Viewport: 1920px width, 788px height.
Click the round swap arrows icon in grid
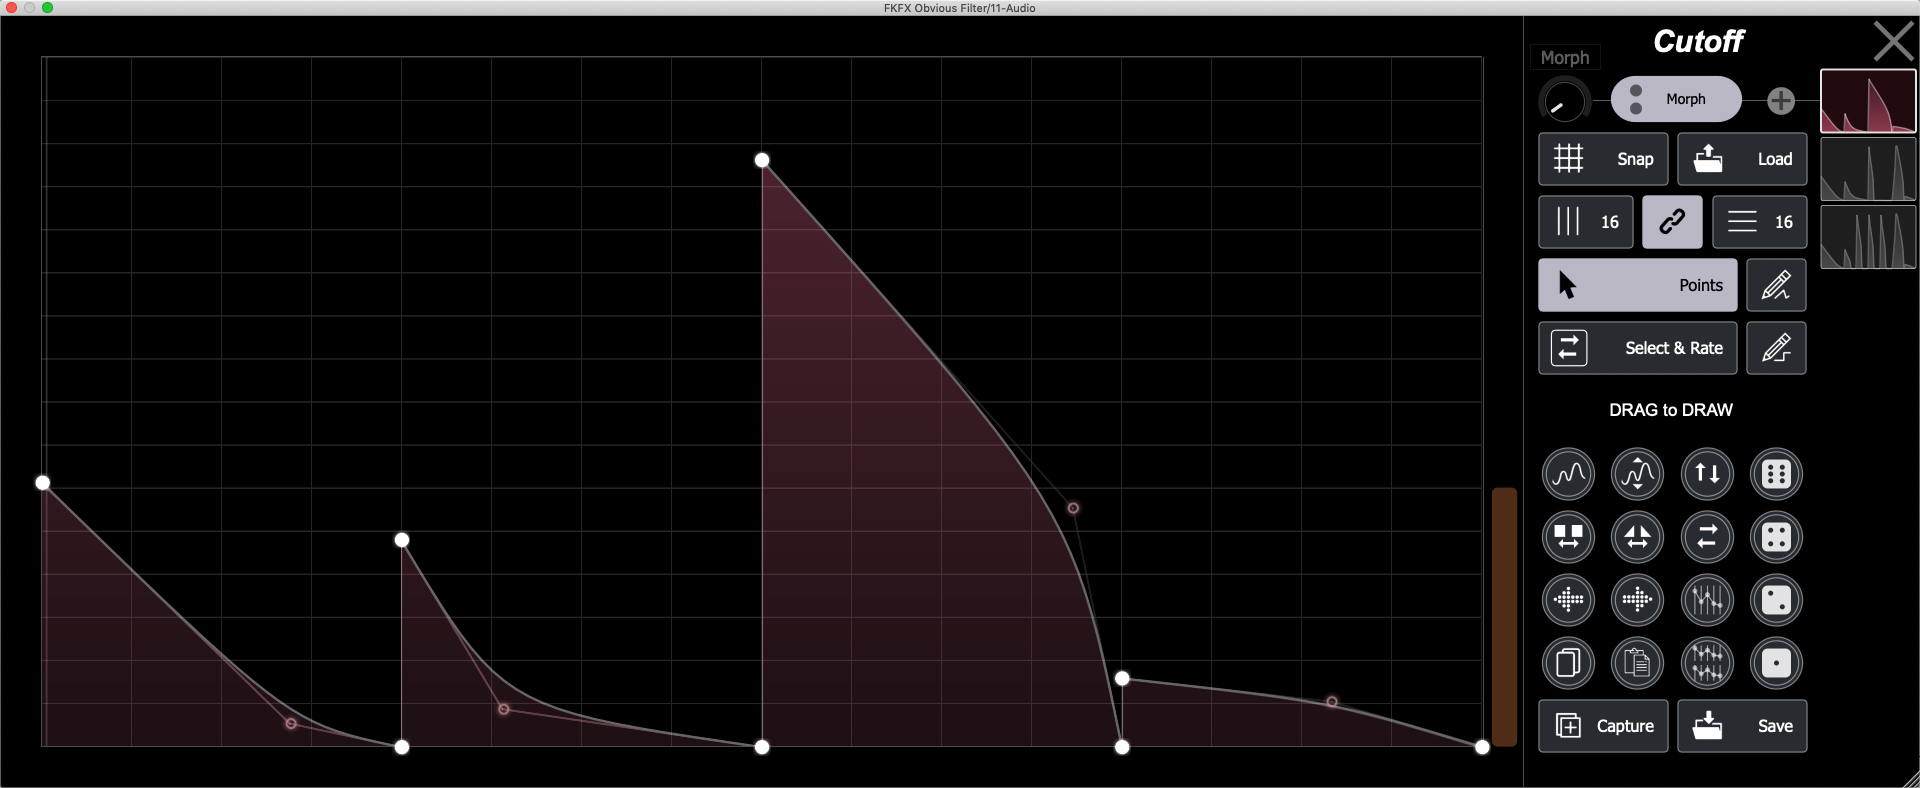click(x=1707, y=537)
